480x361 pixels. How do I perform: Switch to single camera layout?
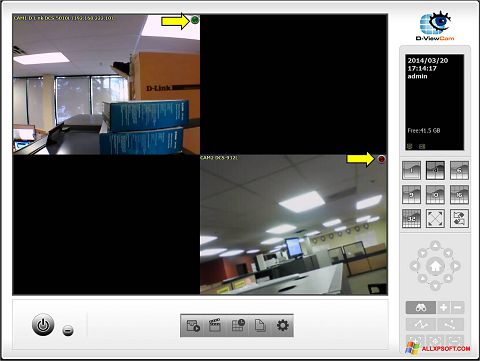pos(411,170)
